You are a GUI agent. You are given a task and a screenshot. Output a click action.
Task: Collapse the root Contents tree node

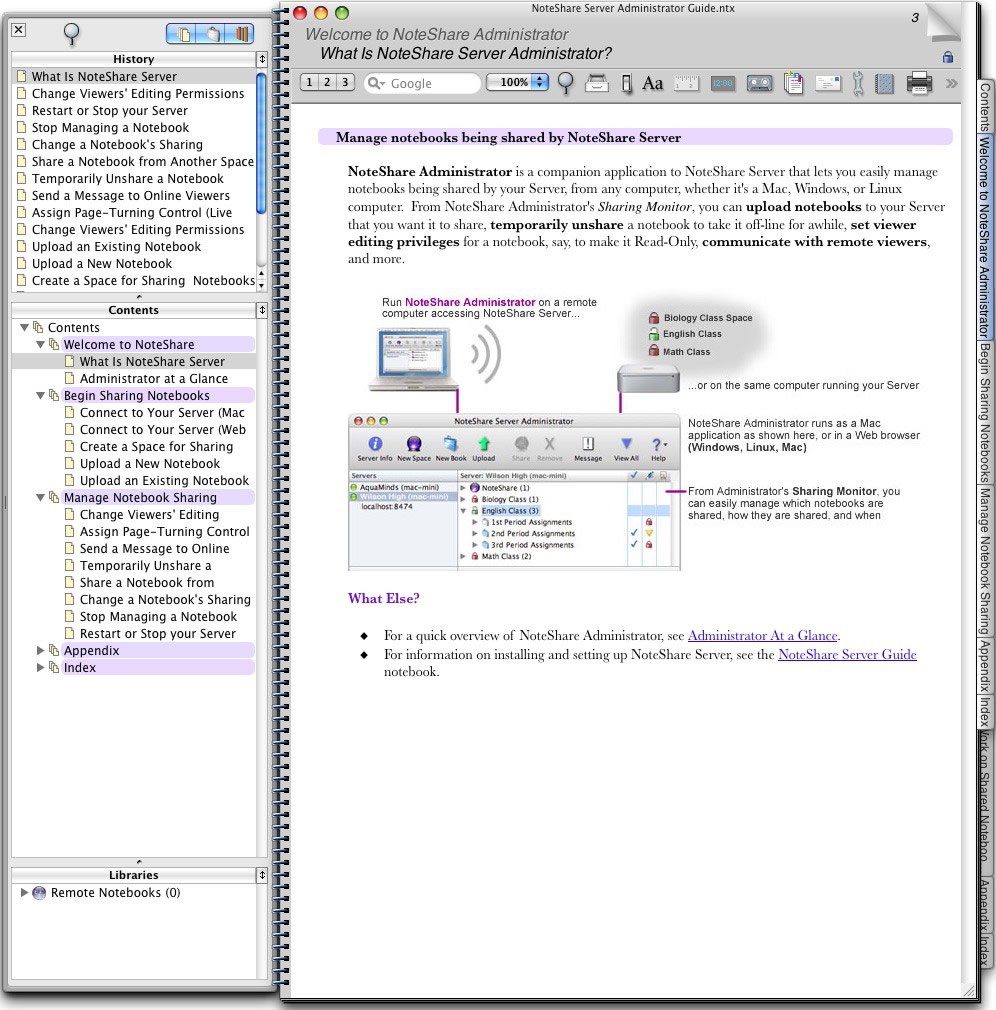point(24,327)
